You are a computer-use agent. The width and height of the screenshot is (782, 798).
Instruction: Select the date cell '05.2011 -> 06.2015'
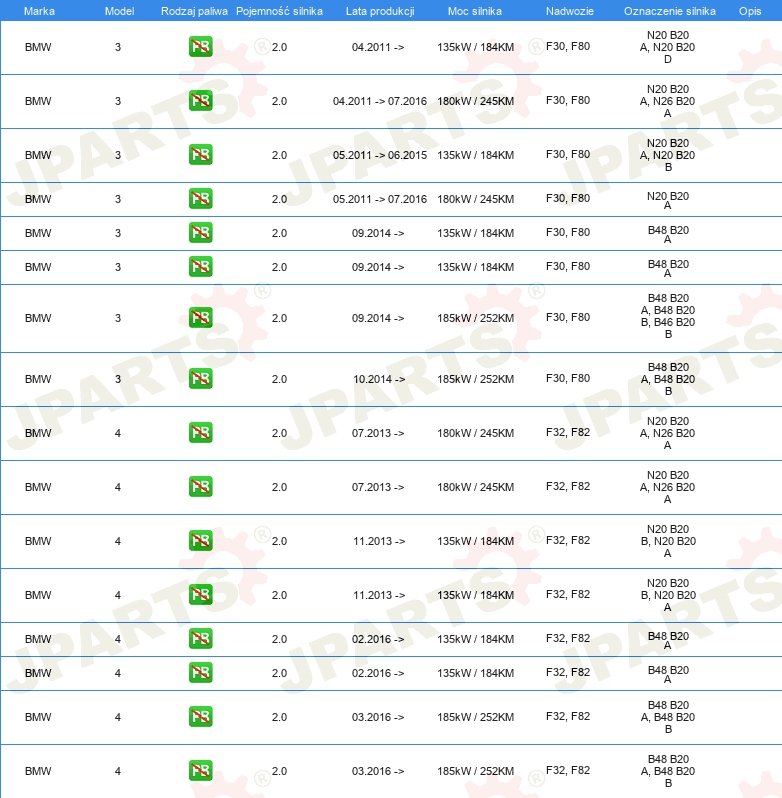[380, 155]
